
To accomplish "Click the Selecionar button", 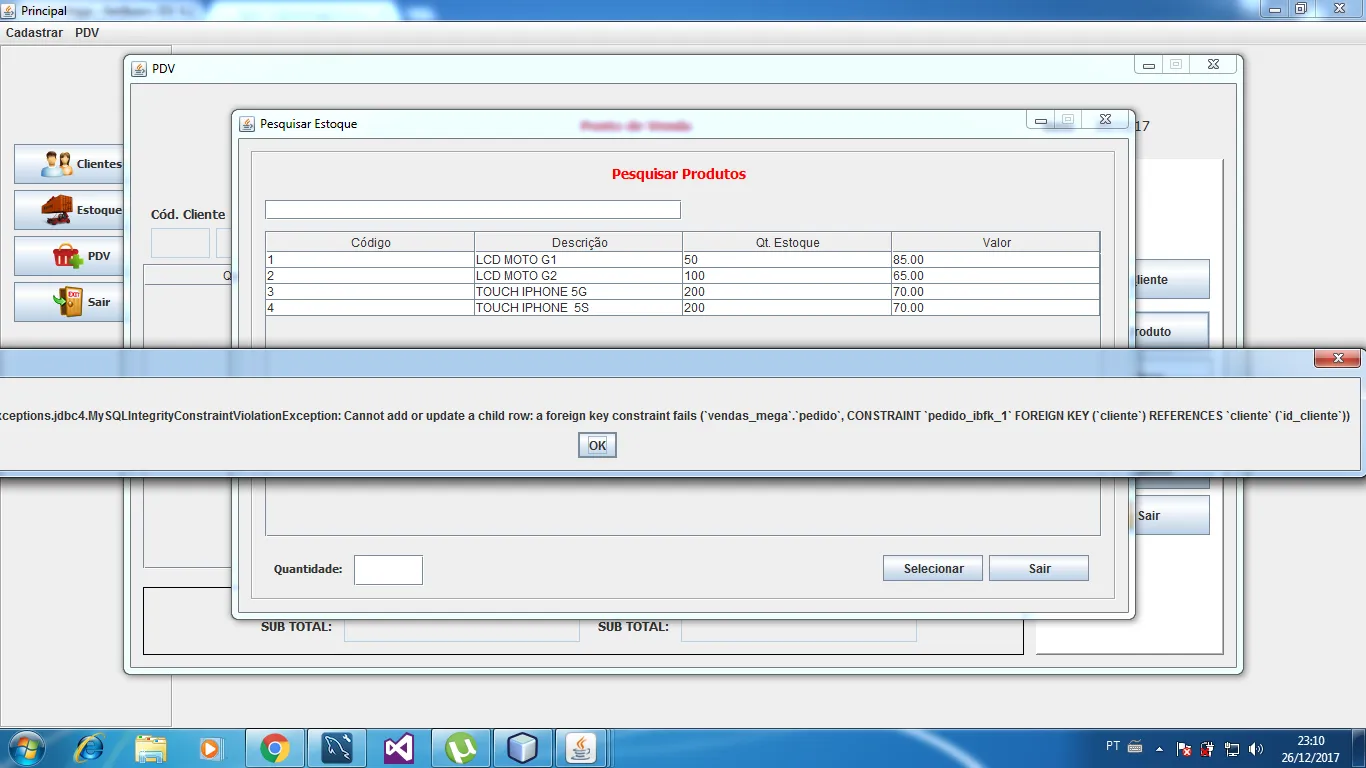I will coord(932,568).
